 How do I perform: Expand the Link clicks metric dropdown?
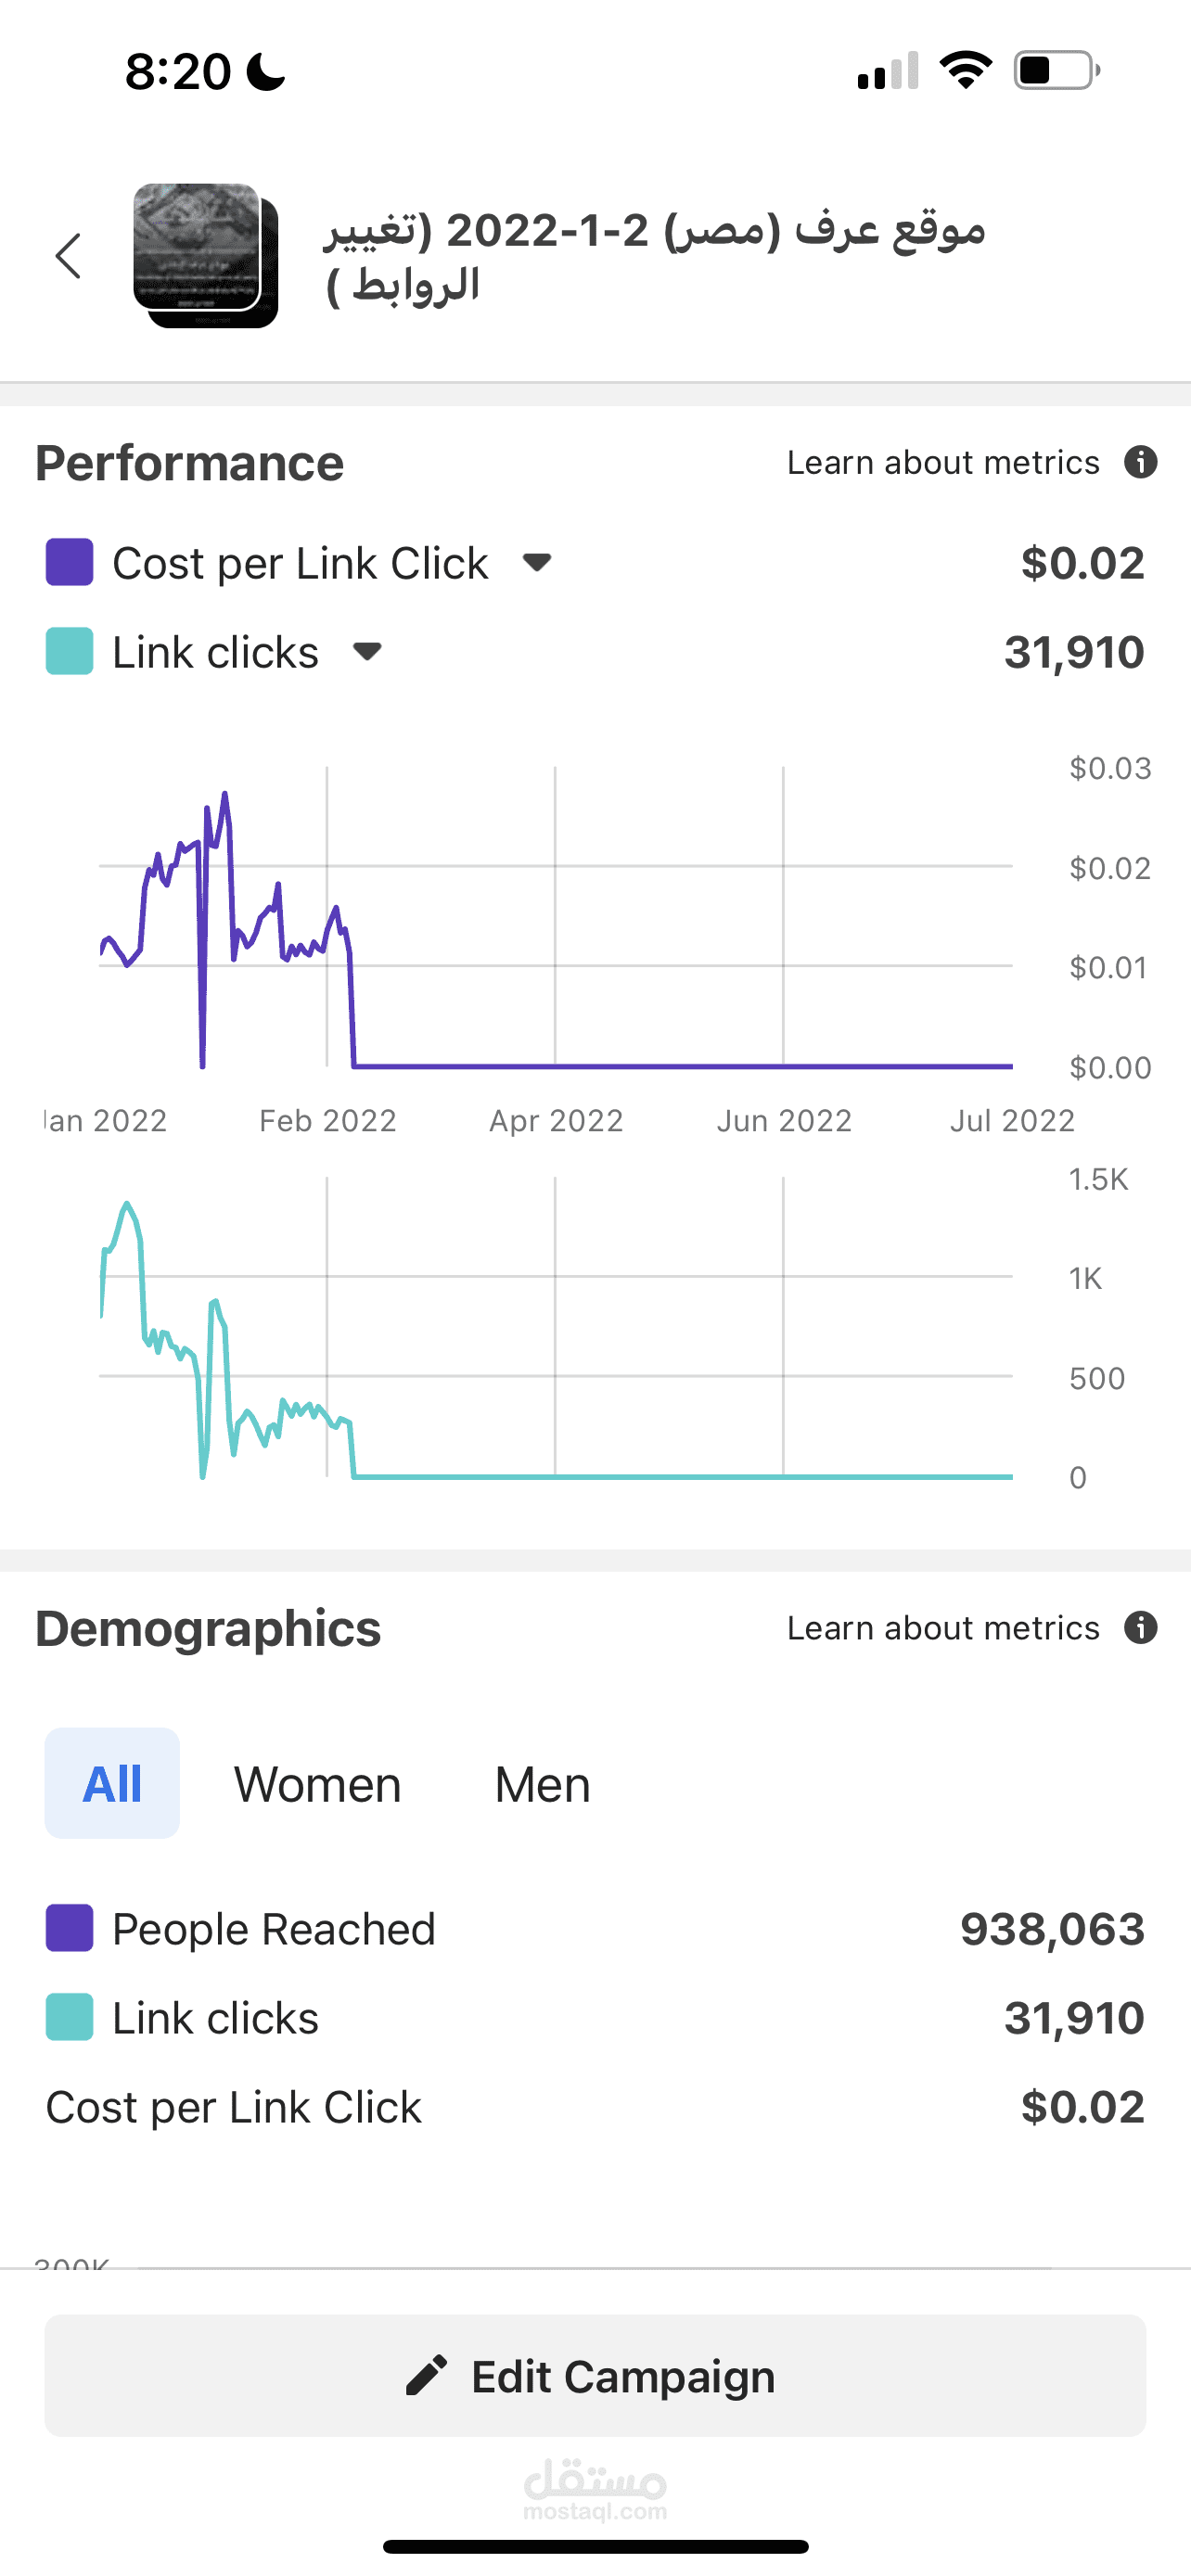(367, 652)
